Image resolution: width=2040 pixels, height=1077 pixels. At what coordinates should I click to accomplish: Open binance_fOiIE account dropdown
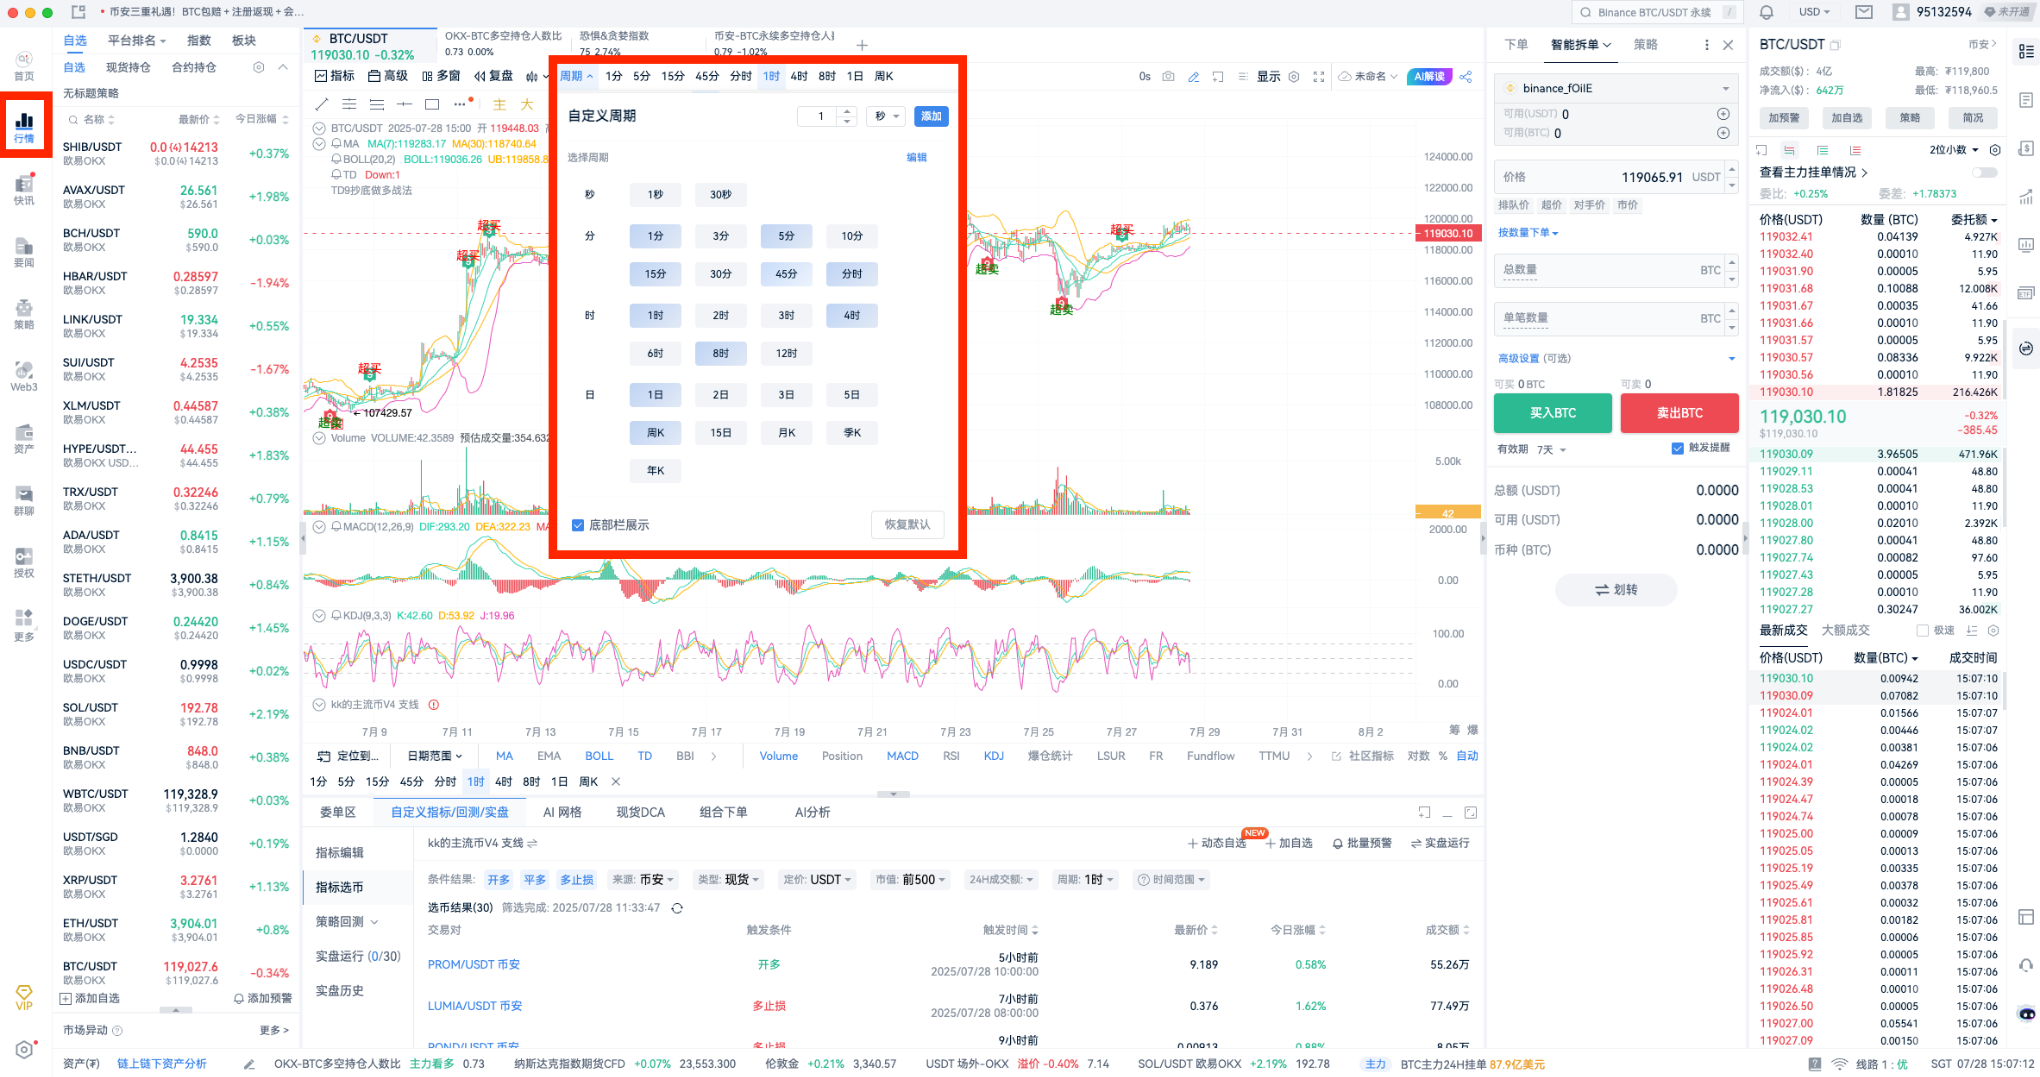click(x=1616, y=88)
